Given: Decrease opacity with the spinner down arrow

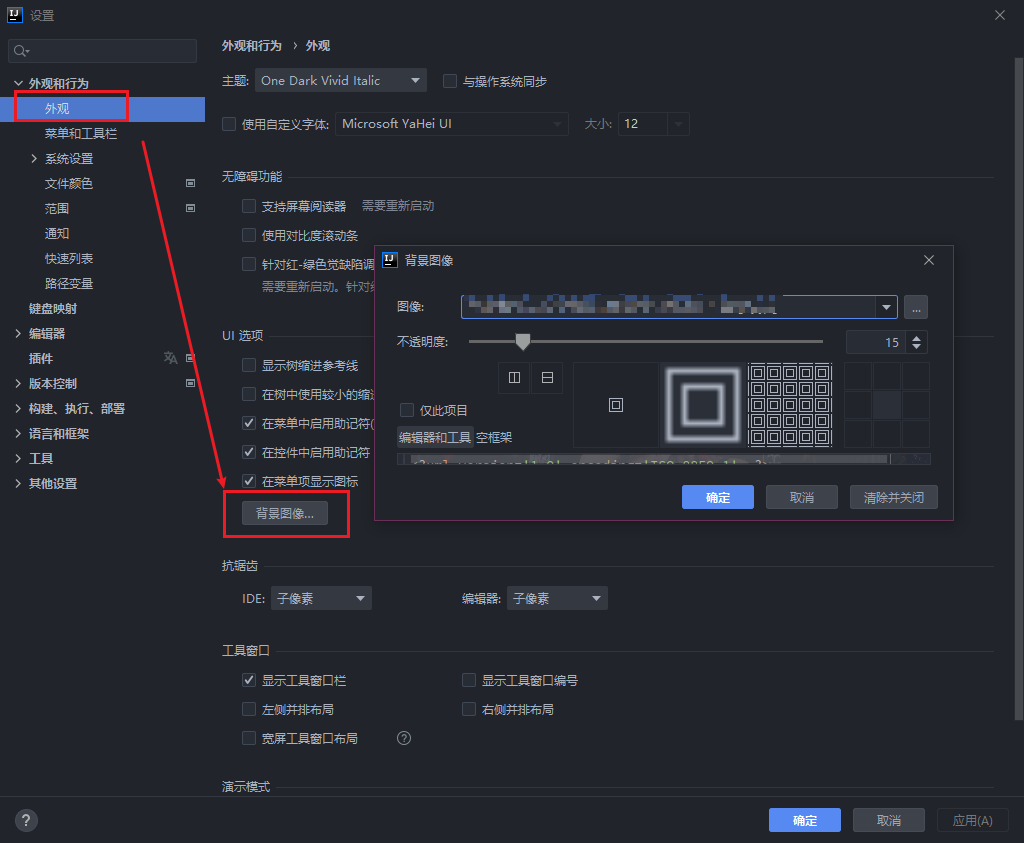Looking at the screenshot, I should (916, 346).
